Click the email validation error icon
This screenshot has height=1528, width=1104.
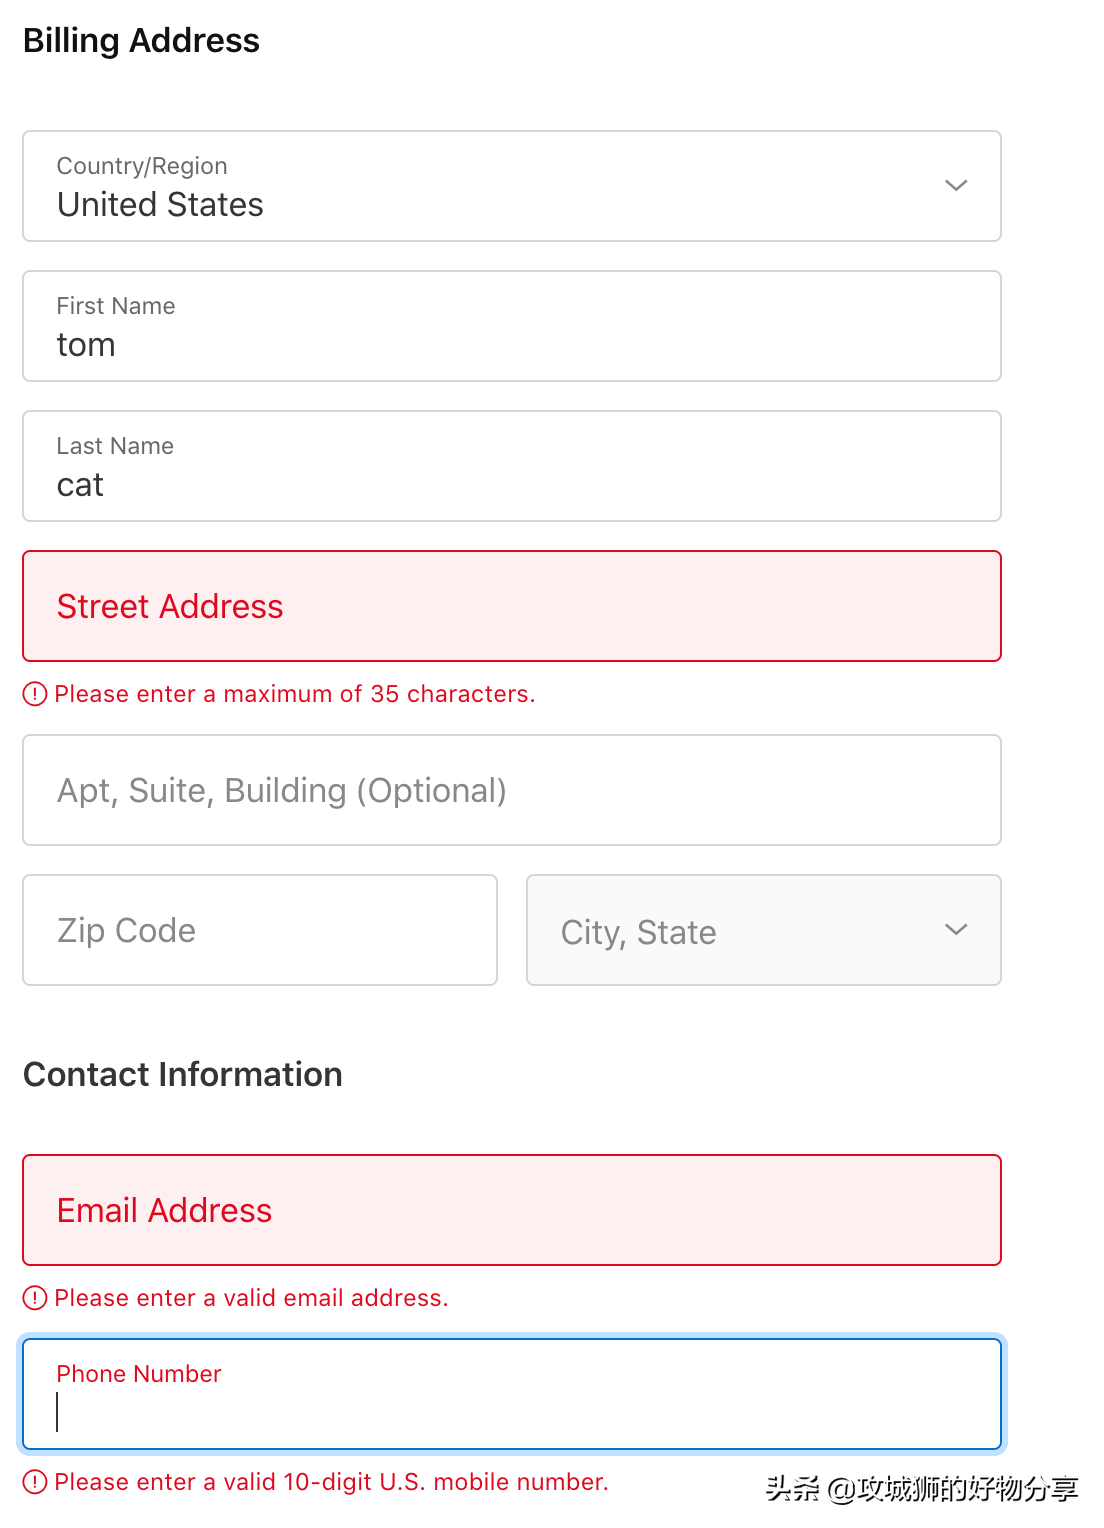[x=36, y=1297]
